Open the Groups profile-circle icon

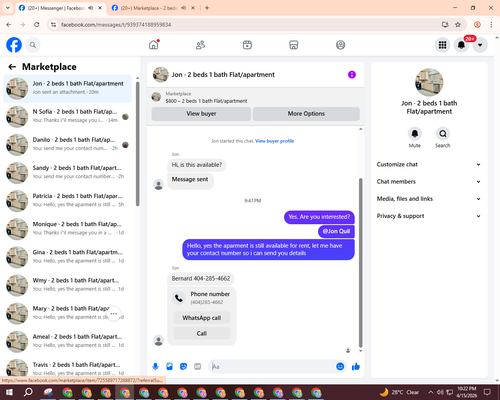(340, 45)
